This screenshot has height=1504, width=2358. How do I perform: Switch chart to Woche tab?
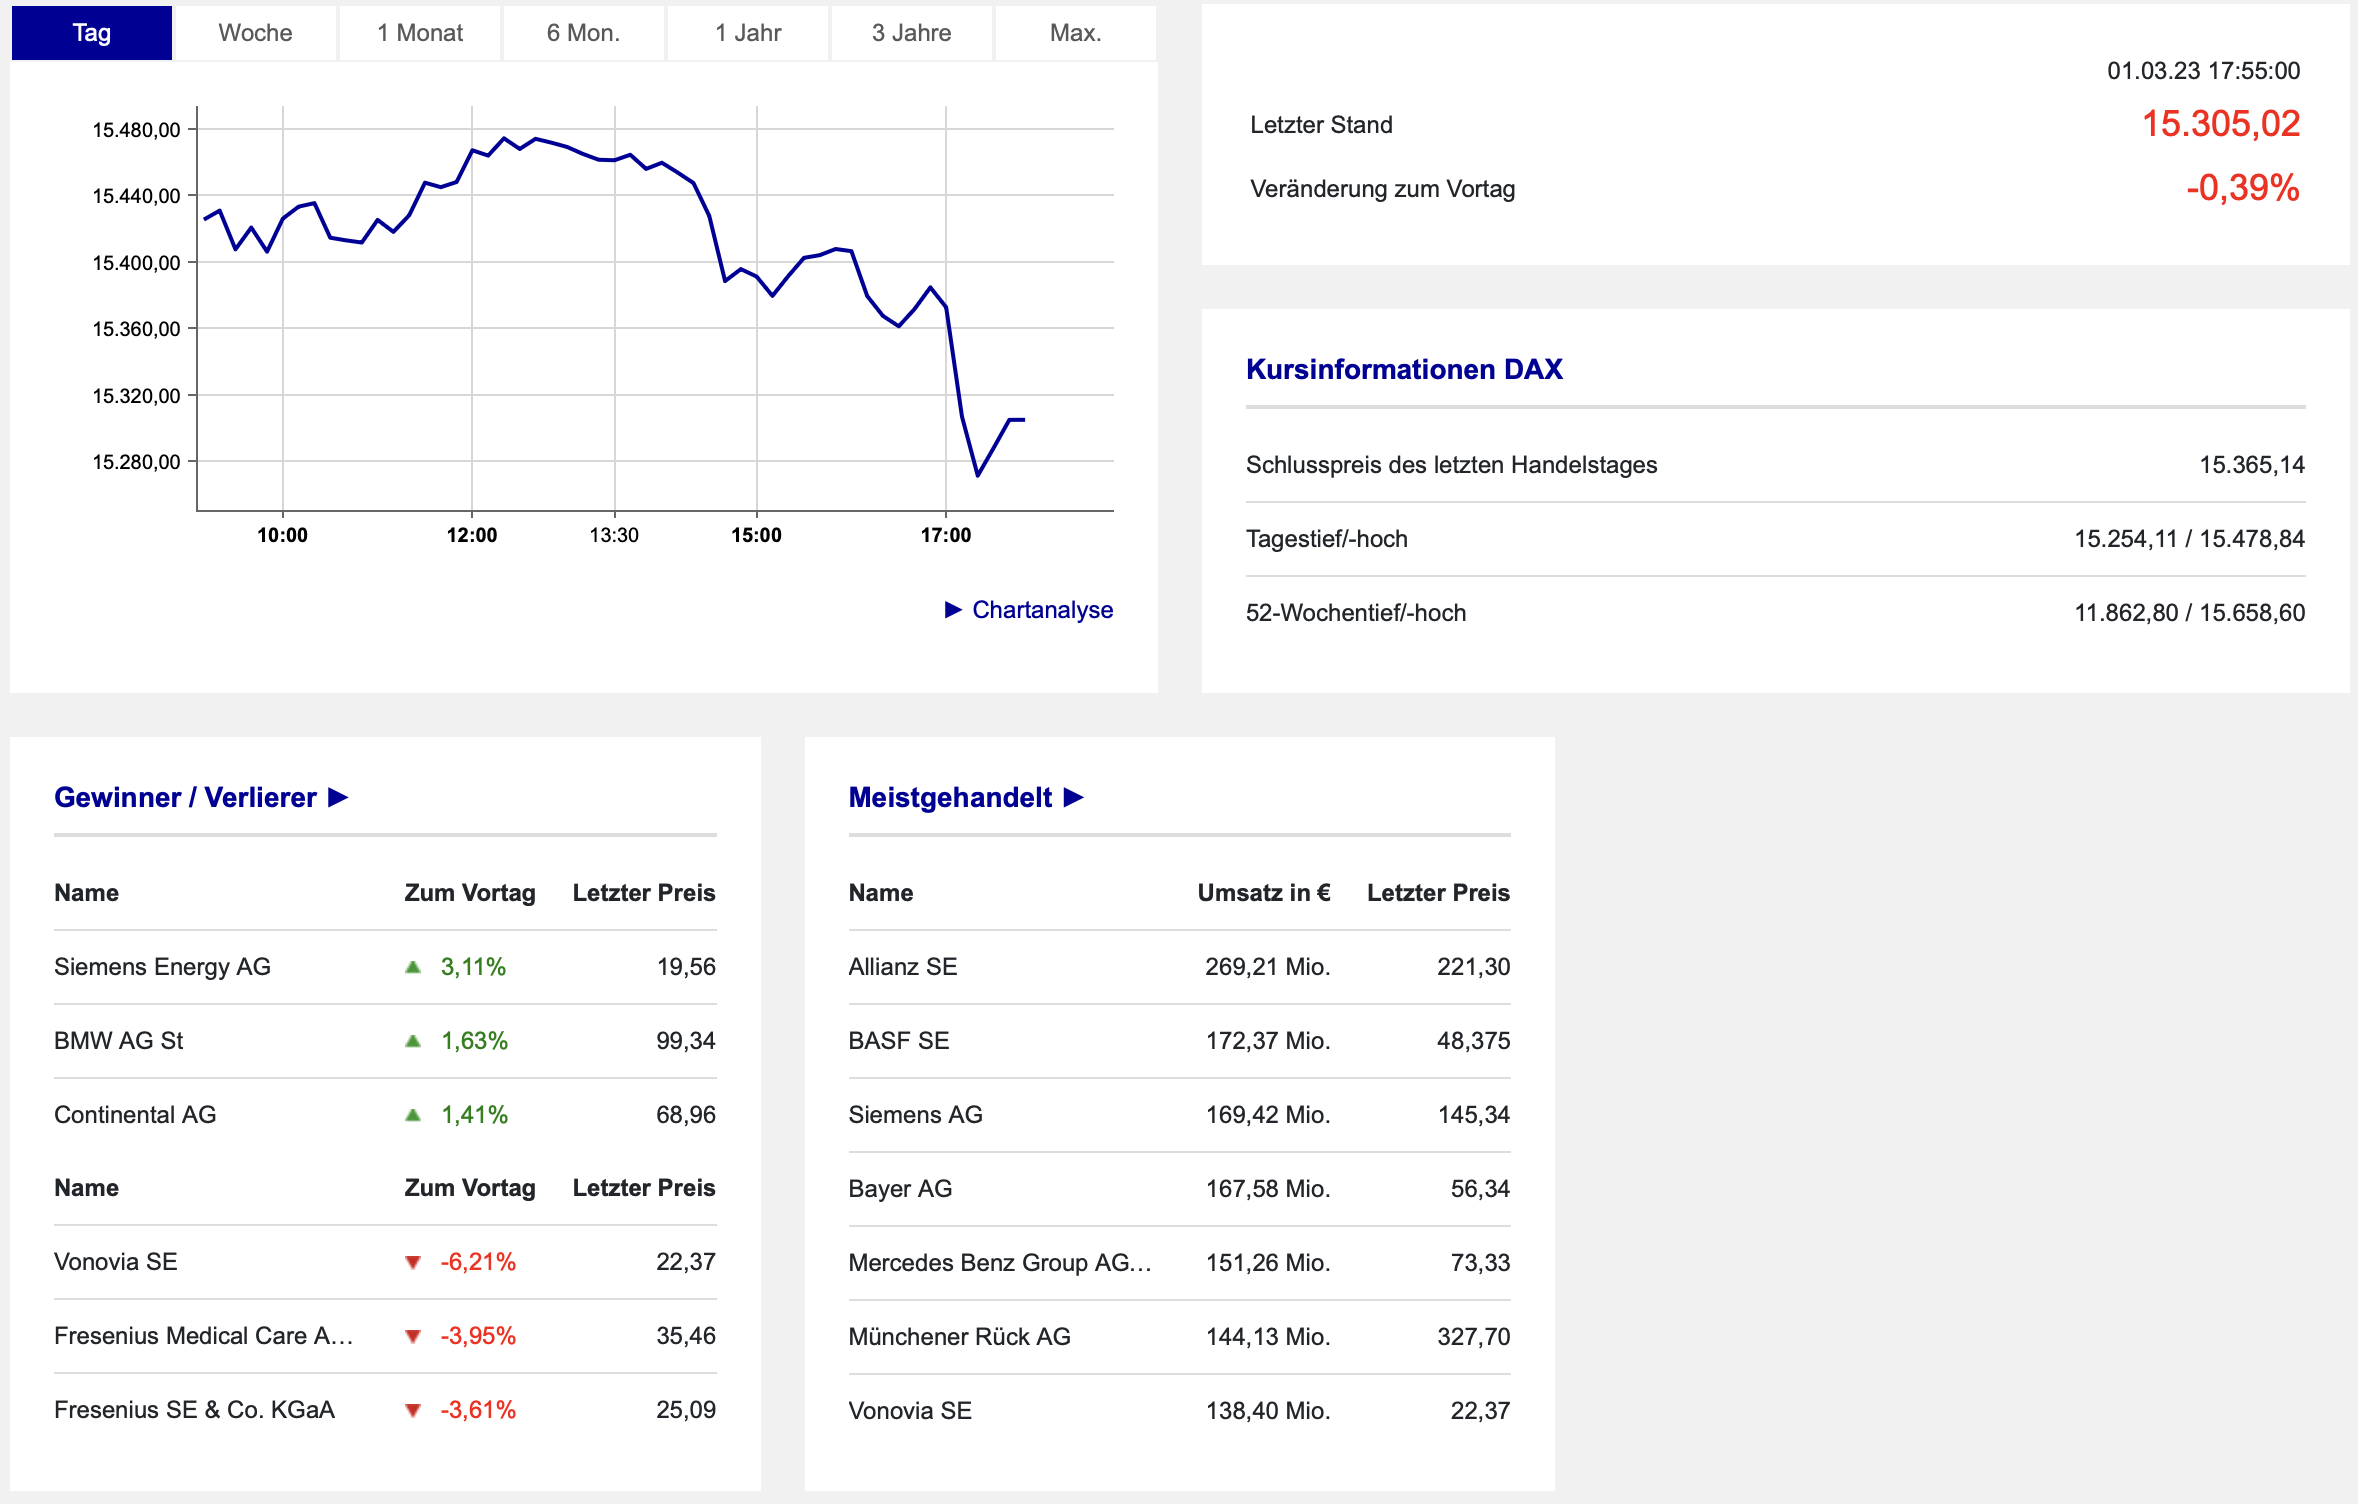(255, 33)
